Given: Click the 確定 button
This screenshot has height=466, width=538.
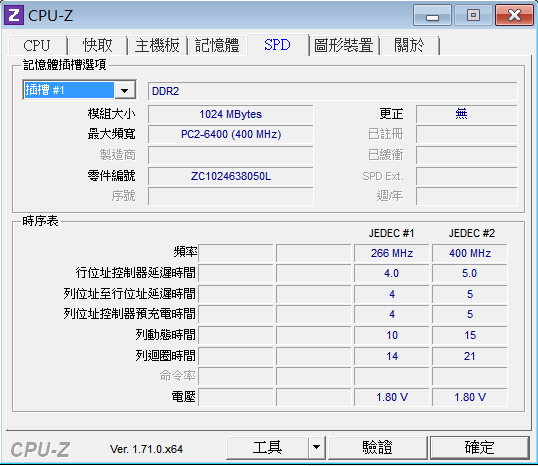Looking at the screenshot, I should coord(479,447).
